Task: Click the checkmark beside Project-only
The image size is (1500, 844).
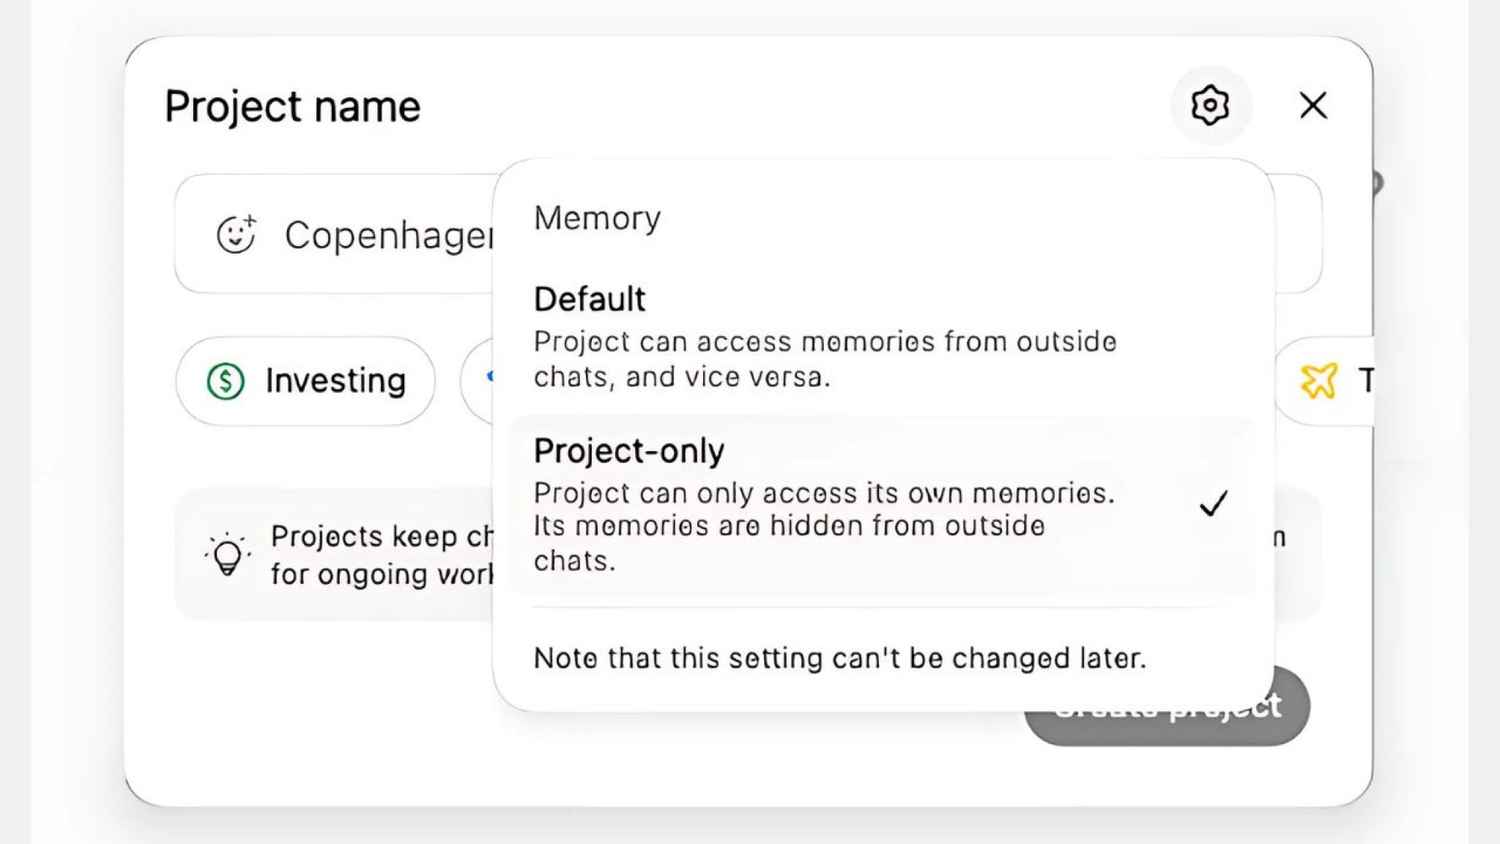Action: (x=1213, y=504)
